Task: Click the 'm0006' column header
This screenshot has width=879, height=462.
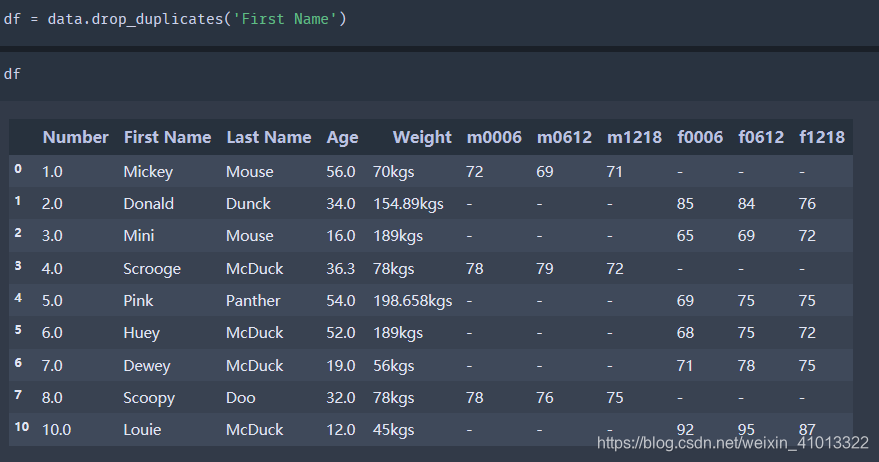Action: (x=494, y=137)
